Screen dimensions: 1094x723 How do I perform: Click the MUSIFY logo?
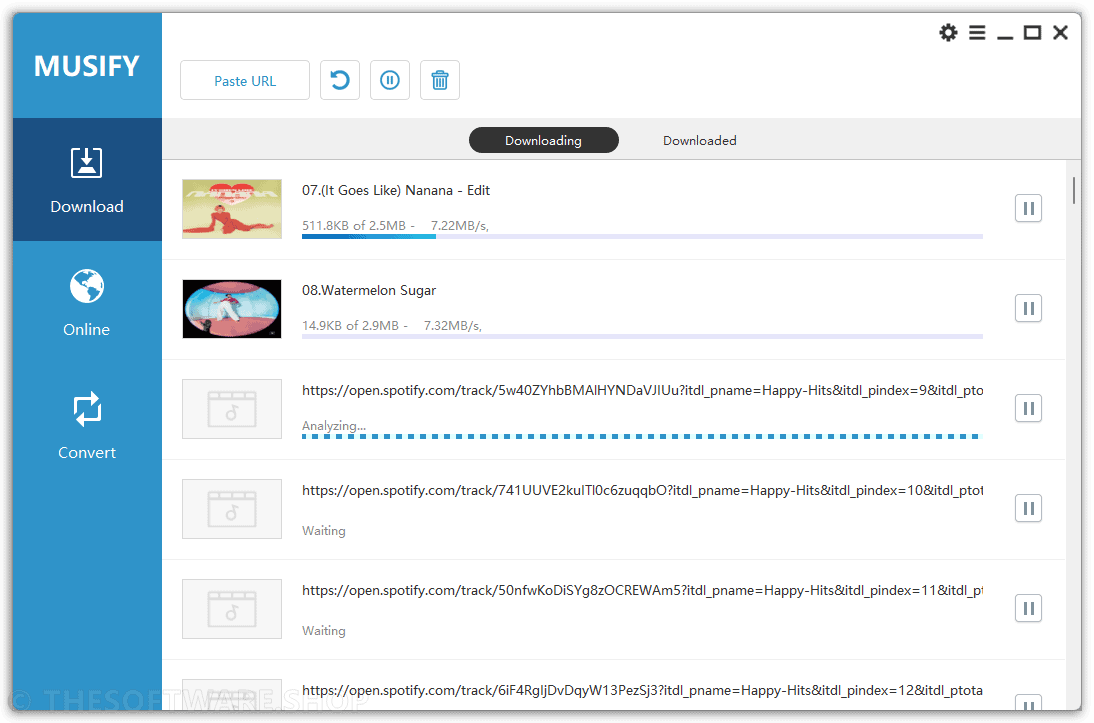point(87,66)
